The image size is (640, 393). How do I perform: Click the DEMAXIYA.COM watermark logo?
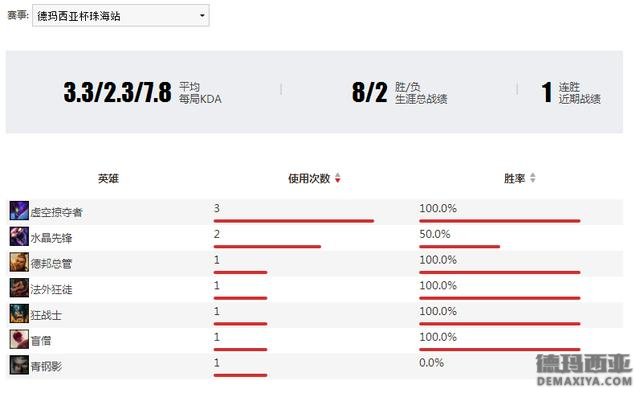coord(584,370)
